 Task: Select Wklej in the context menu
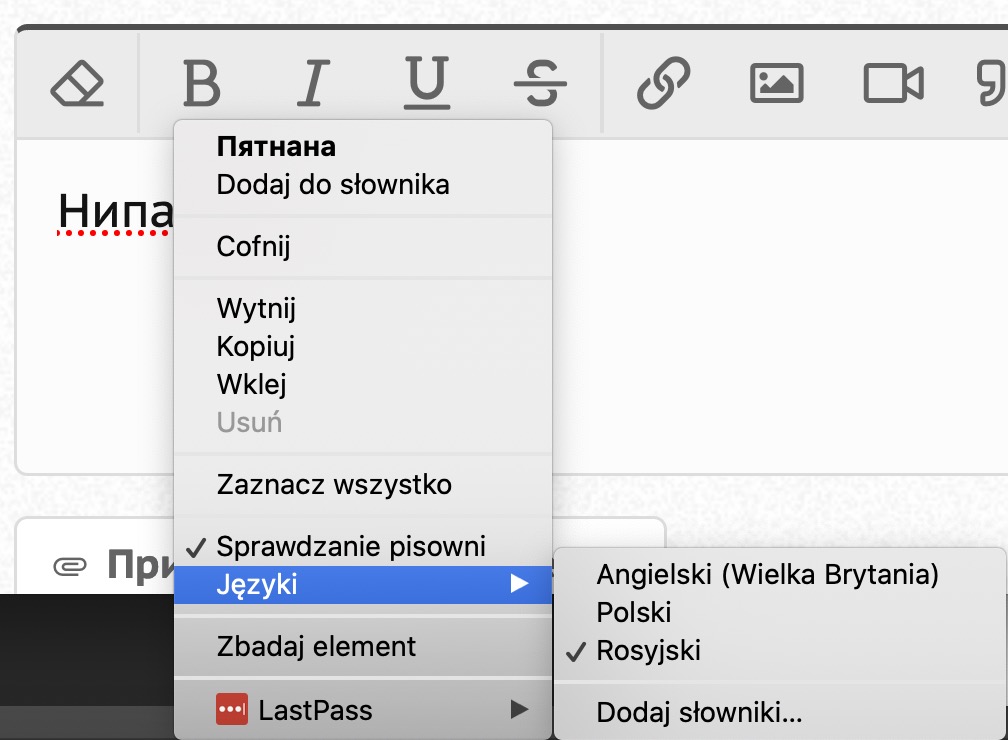point(363,384)
